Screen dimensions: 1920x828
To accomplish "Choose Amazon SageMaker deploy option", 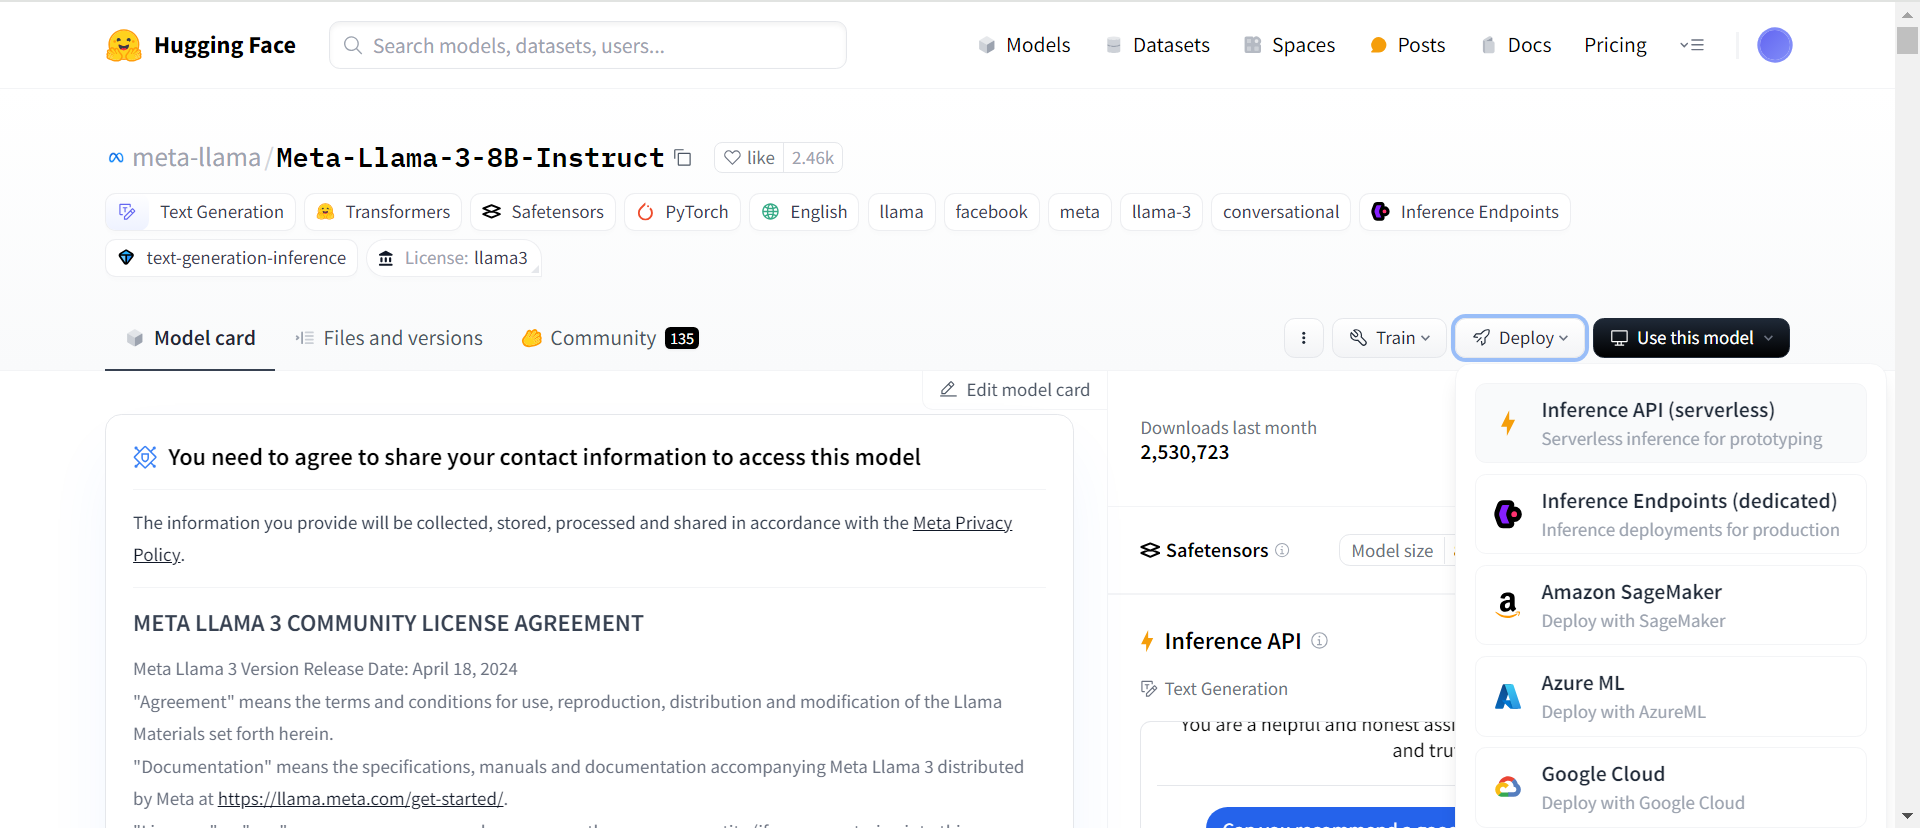I will coord(1671,605).
